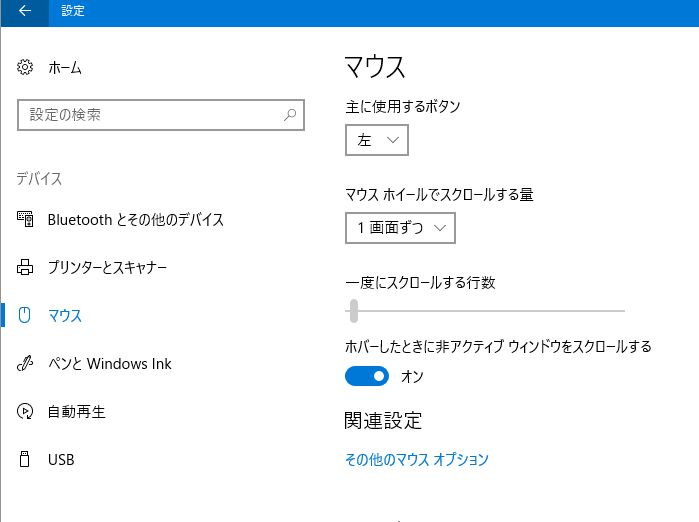Click the マウス ホイールでスクロールする量 label
This screenshot has height=522, width=699.
click(440, 195)
